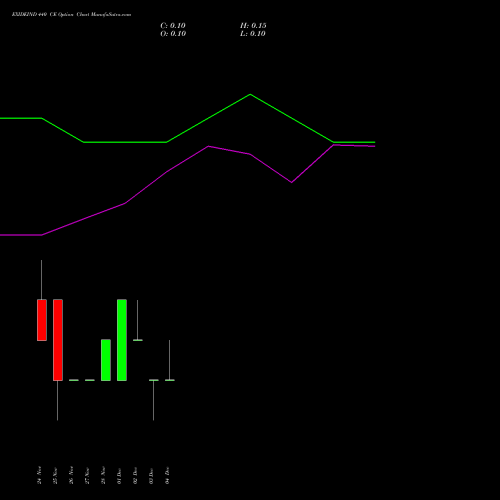Click the 26 Nov date label
500x500 pixels.
tap(71, 475)
